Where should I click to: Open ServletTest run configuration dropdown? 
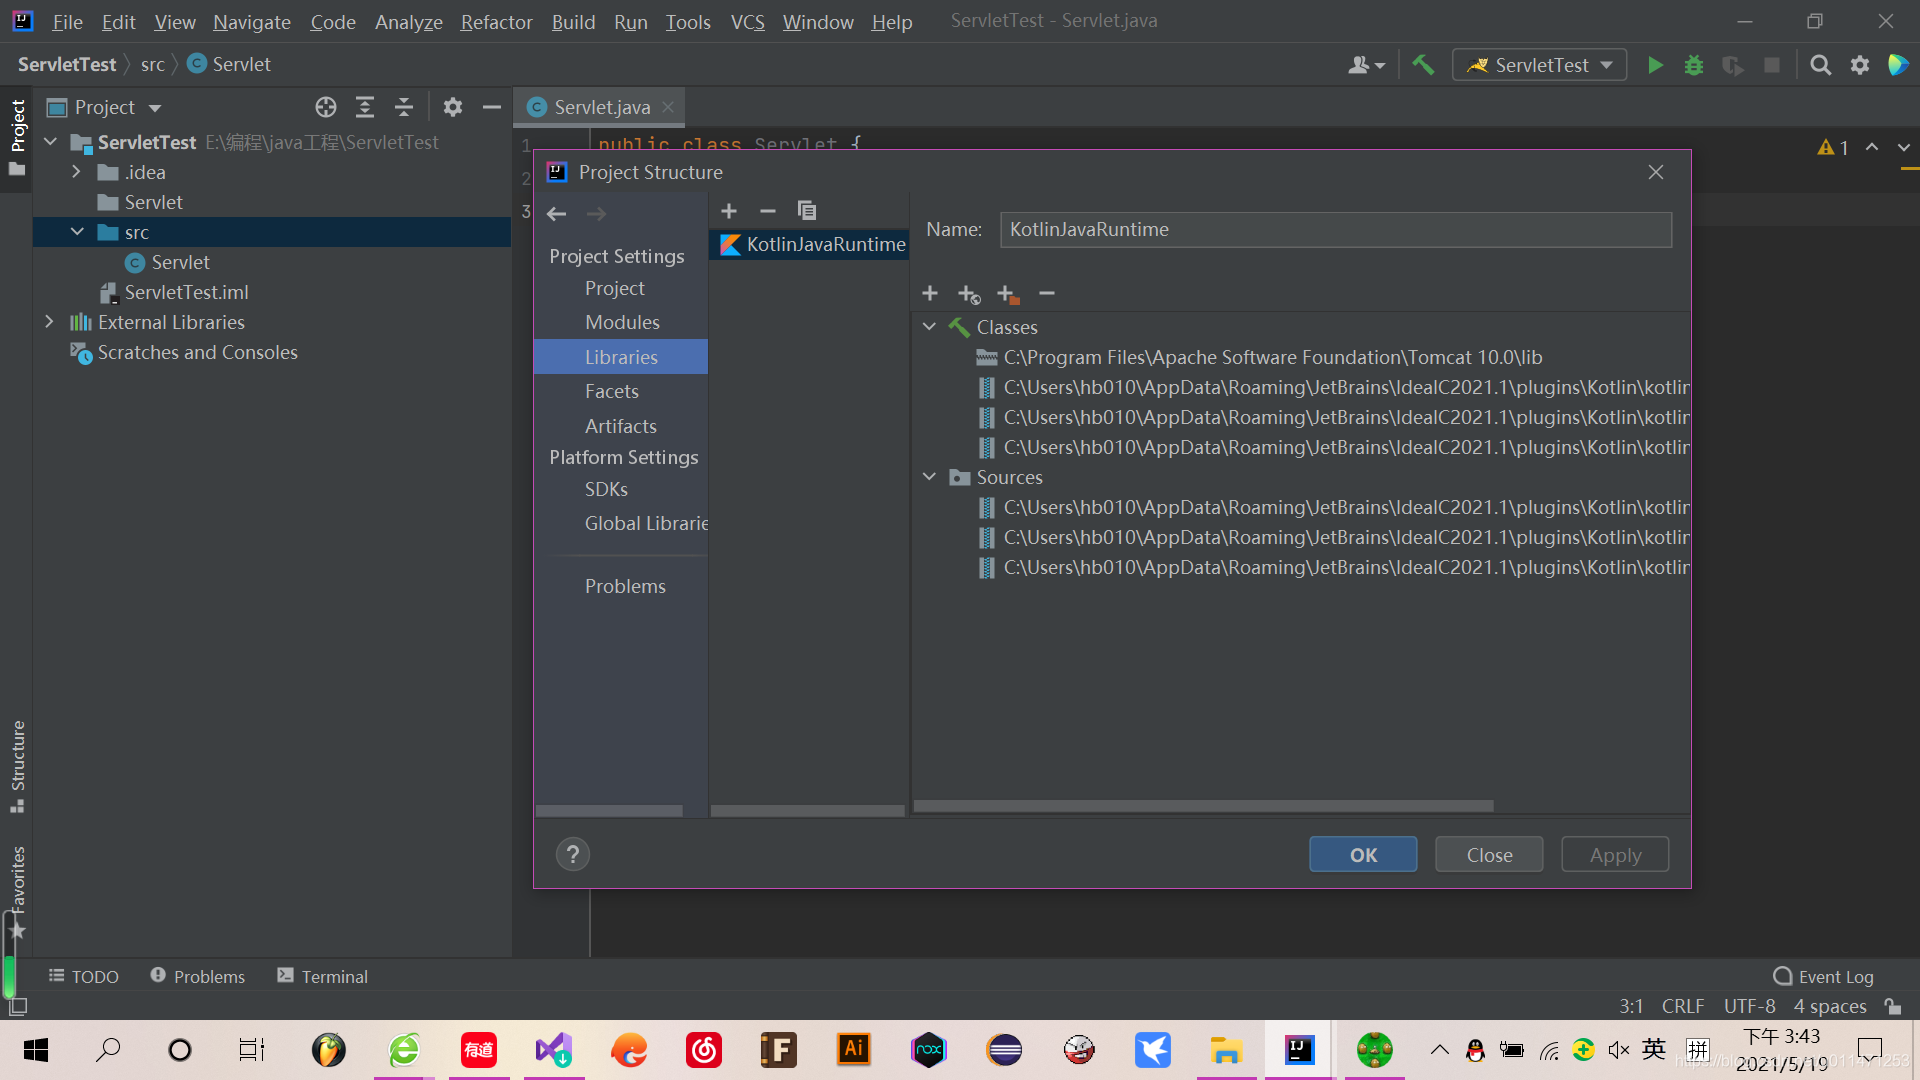1540,65
